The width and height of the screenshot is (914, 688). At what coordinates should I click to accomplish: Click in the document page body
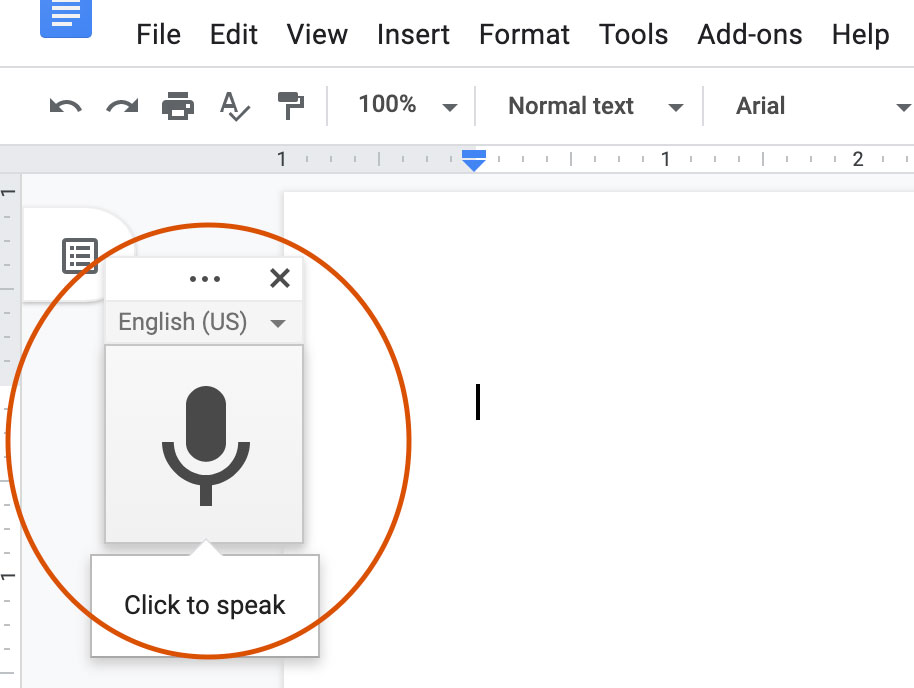[620, 450]
